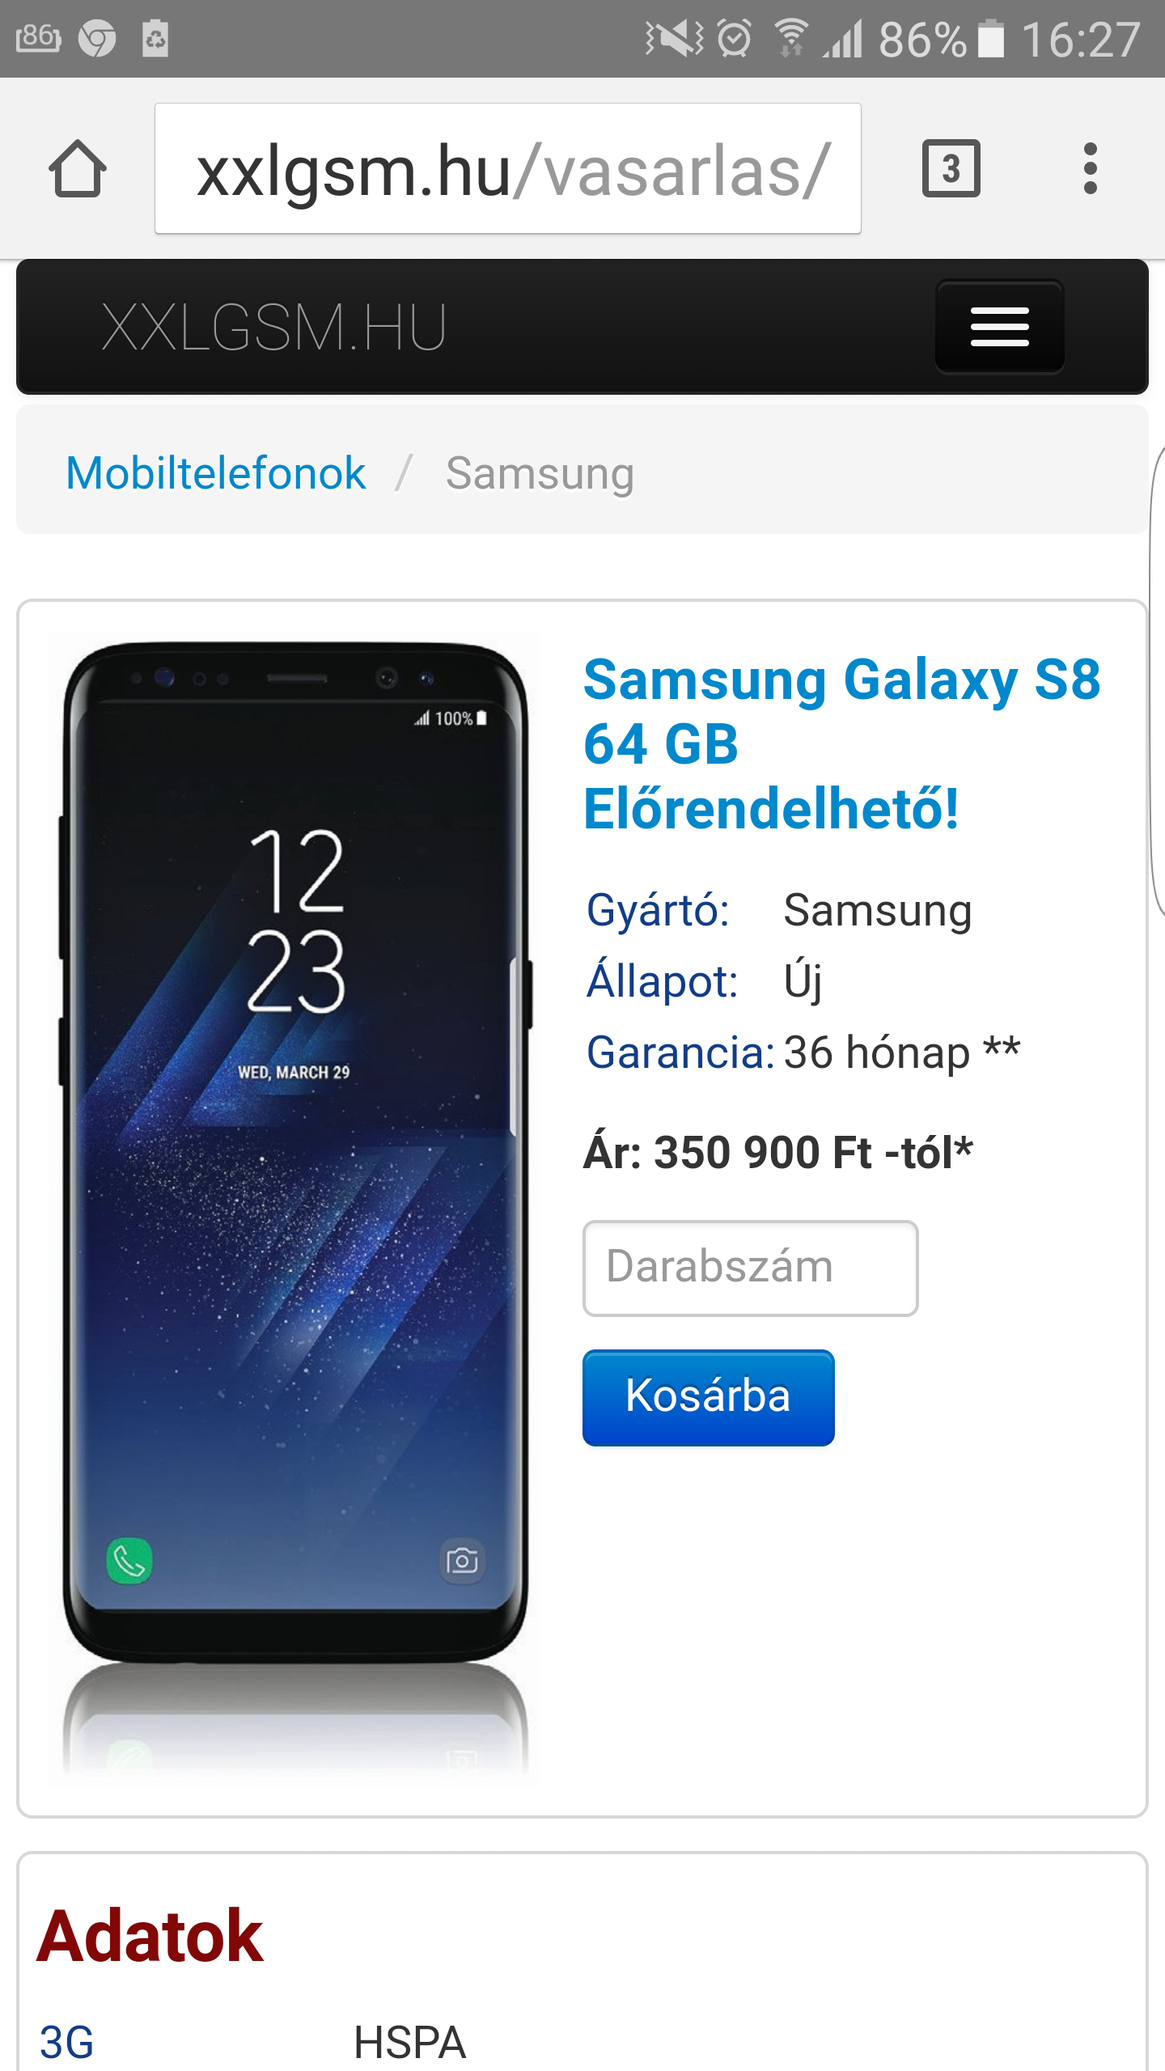This screenshot has height=2071, width=1165.
Task: Tap the browser home icon
Action: click(77, 169)
